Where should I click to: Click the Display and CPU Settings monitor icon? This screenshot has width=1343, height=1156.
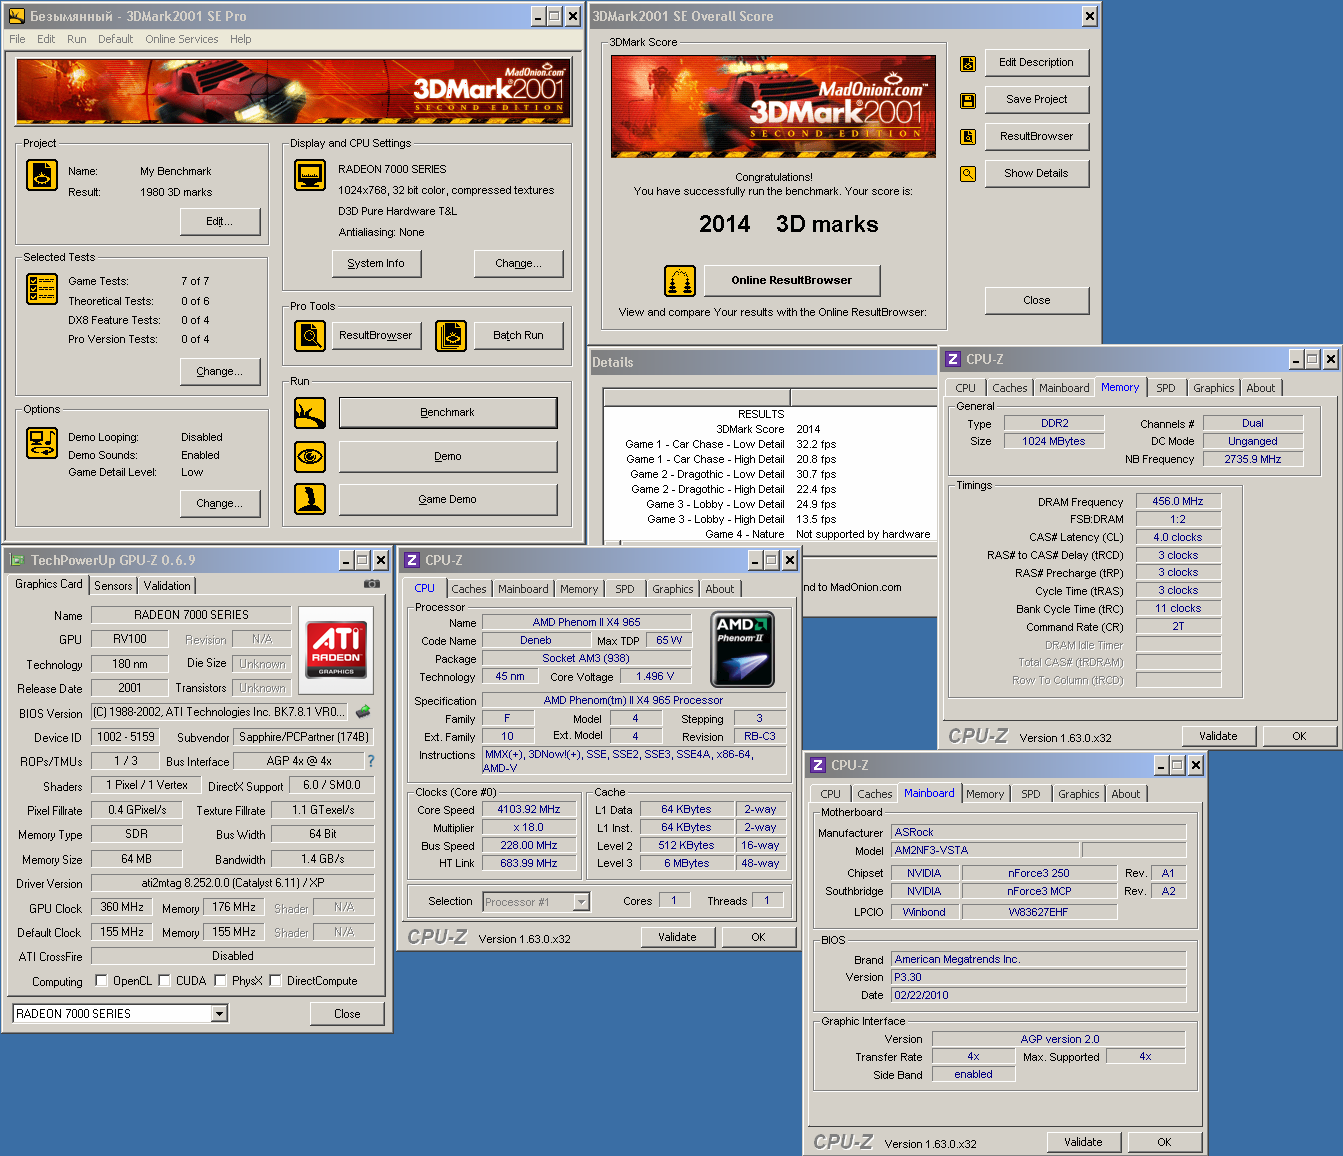point(310,175)
